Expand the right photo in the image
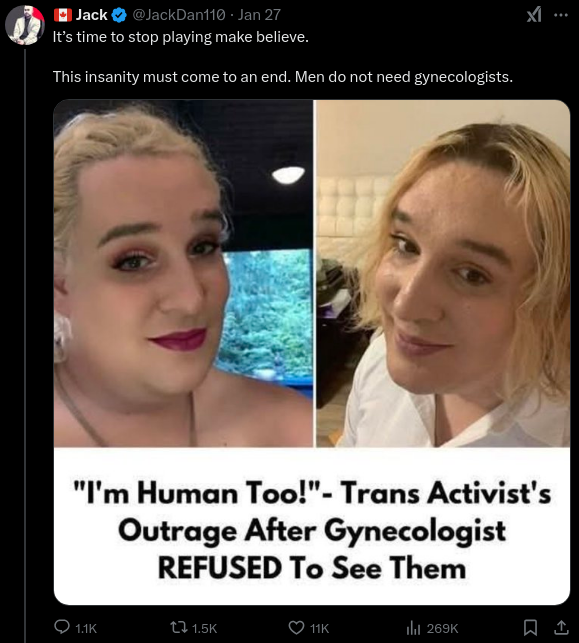 click(443, 273)
